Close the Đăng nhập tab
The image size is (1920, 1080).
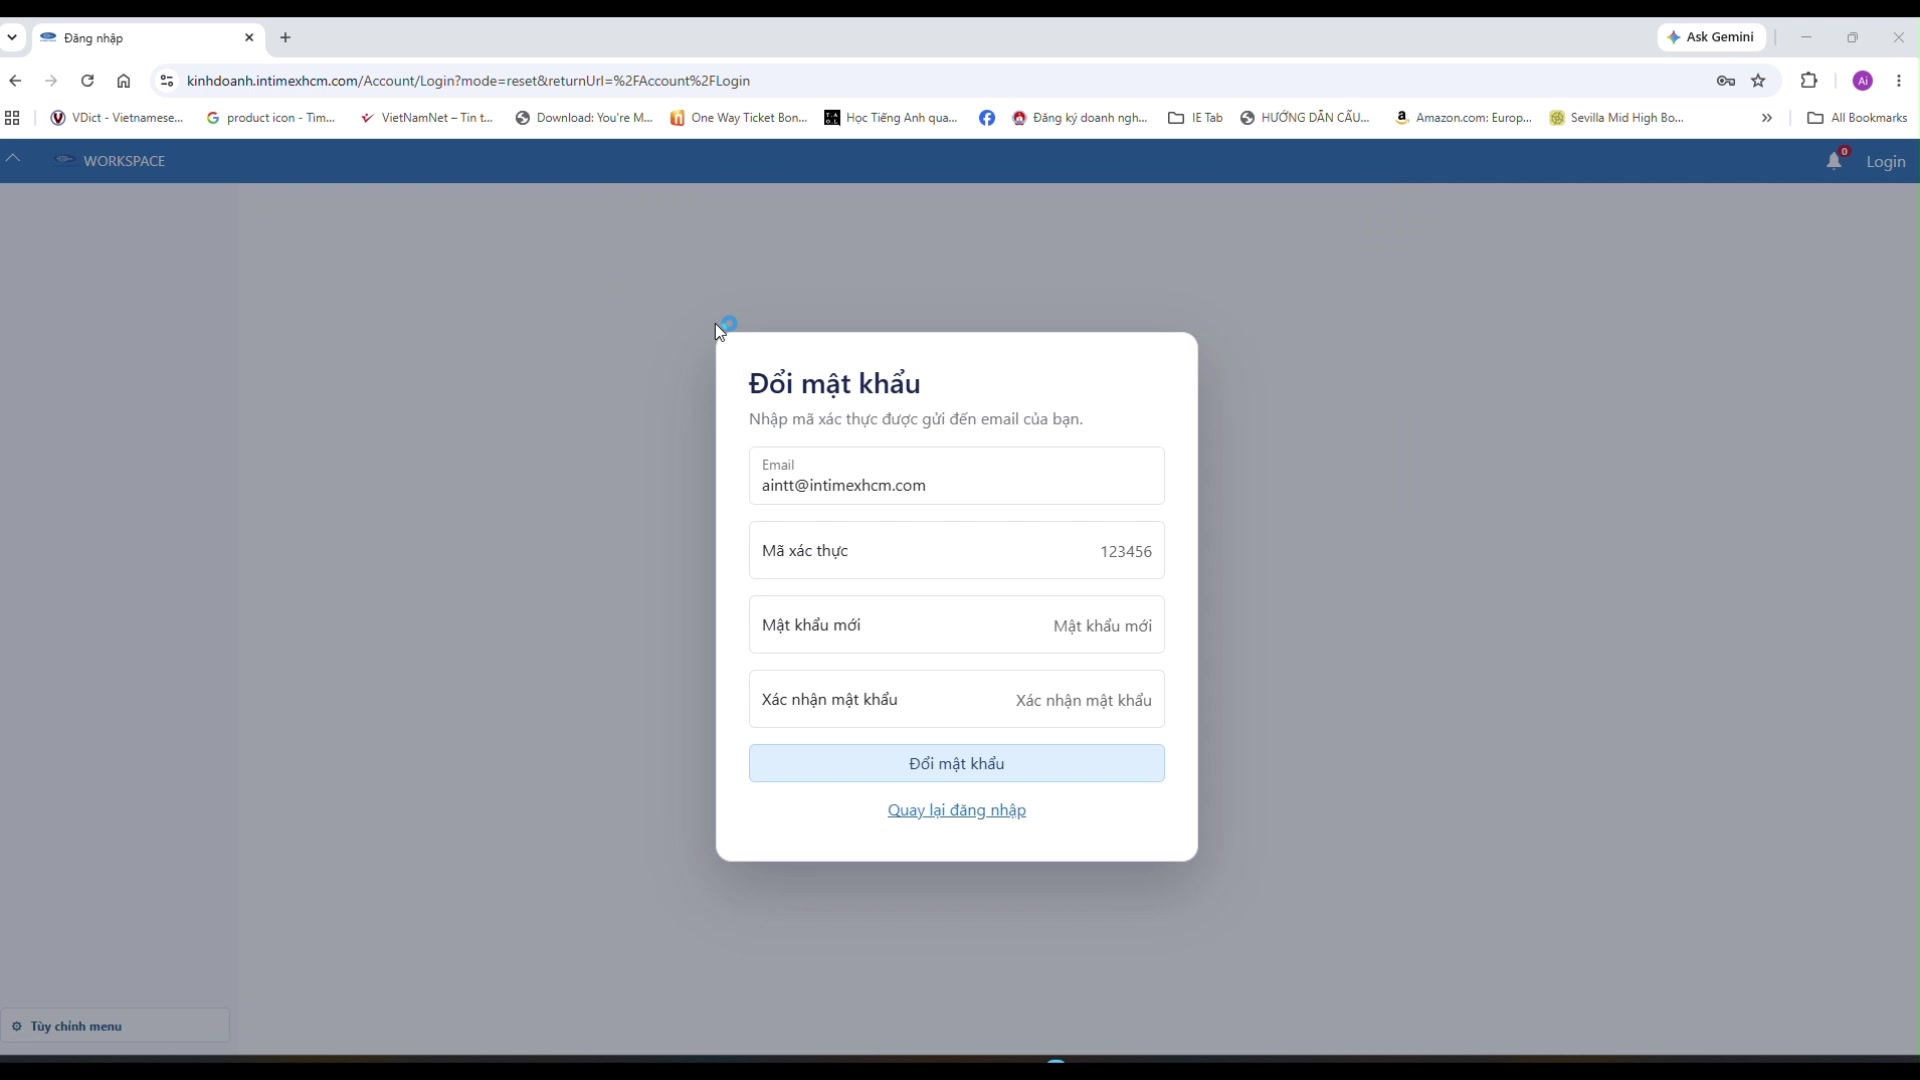250,38
